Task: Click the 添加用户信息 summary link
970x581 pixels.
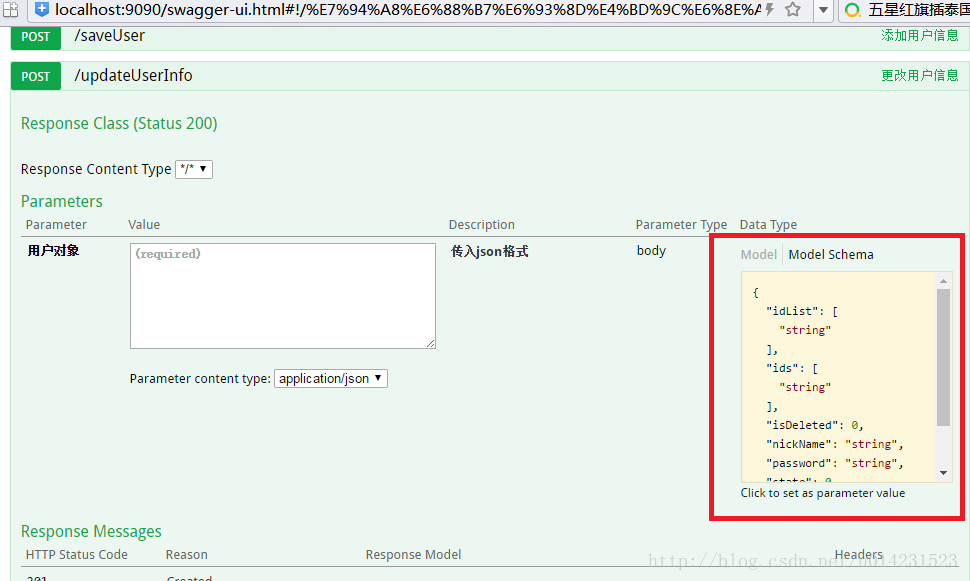Action: point(919,35)
